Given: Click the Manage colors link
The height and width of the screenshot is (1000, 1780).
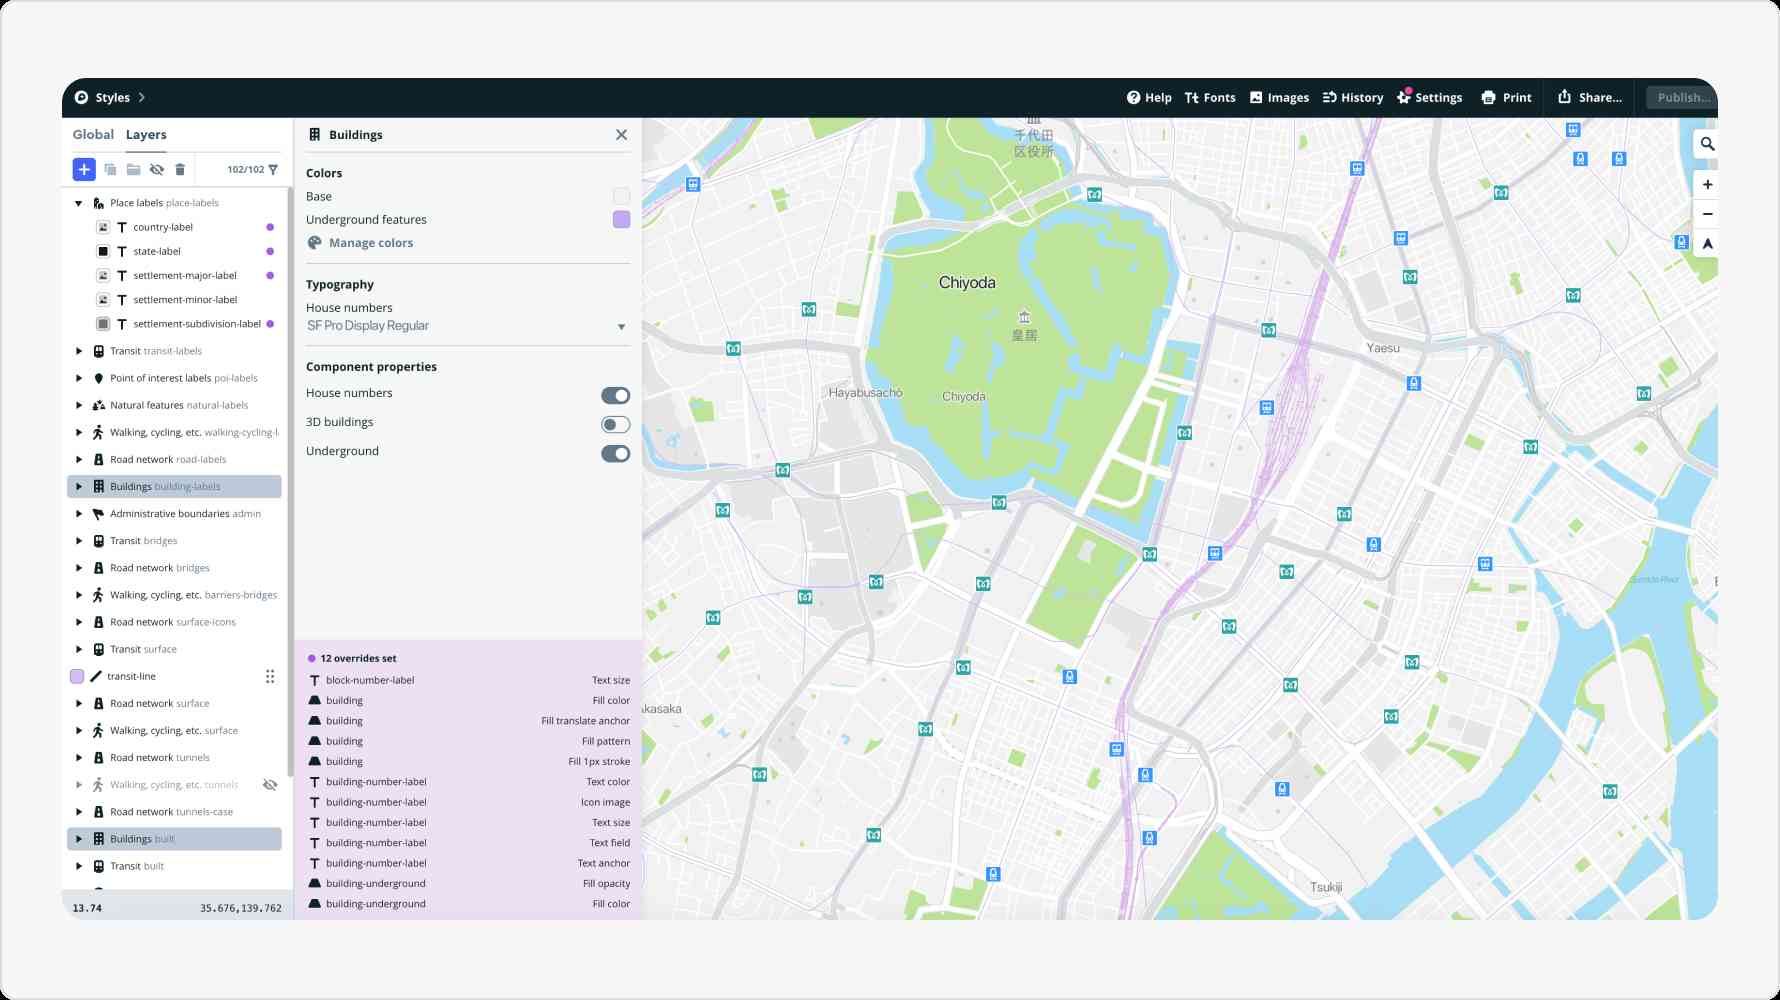Looking at the screenshot, I should 371,243.
